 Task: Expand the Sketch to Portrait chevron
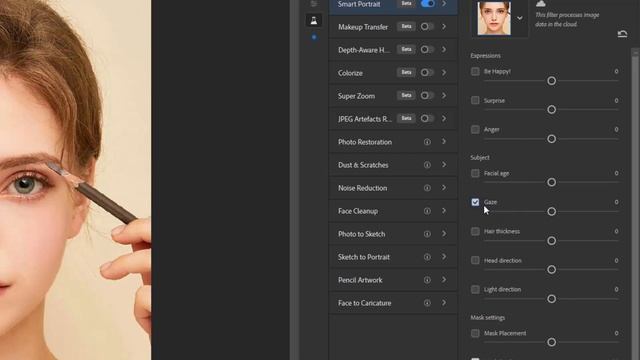point(444,257)
